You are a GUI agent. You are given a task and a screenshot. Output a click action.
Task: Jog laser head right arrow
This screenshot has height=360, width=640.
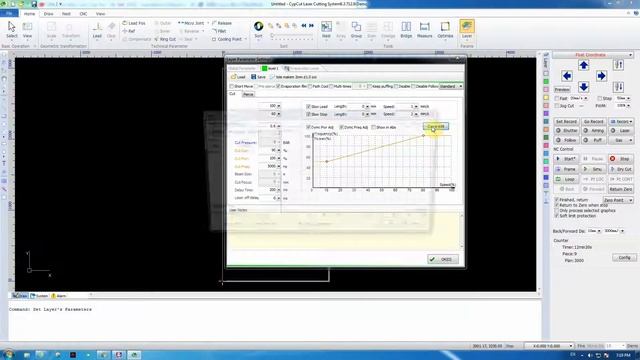tap(601, 76)
